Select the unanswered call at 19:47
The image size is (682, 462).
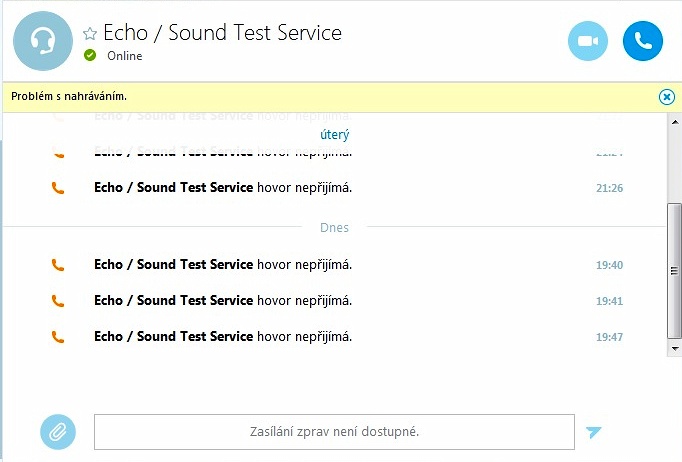[223, 337]
